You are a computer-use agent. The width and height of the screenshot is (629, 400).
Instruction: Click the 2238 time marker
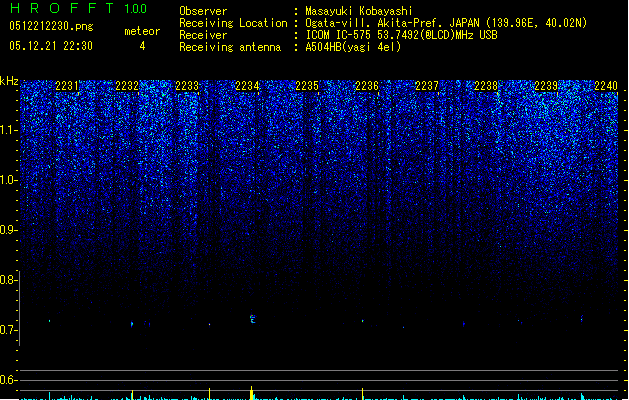coord(486,86)
